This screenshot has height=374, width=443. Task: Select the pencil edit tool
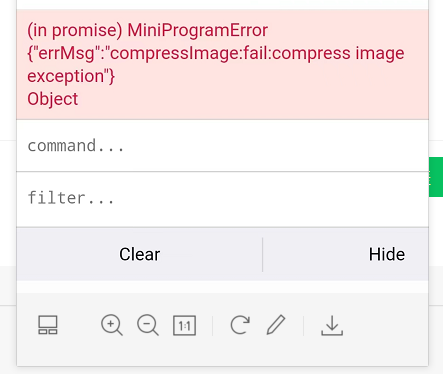(x=276, y=325)
